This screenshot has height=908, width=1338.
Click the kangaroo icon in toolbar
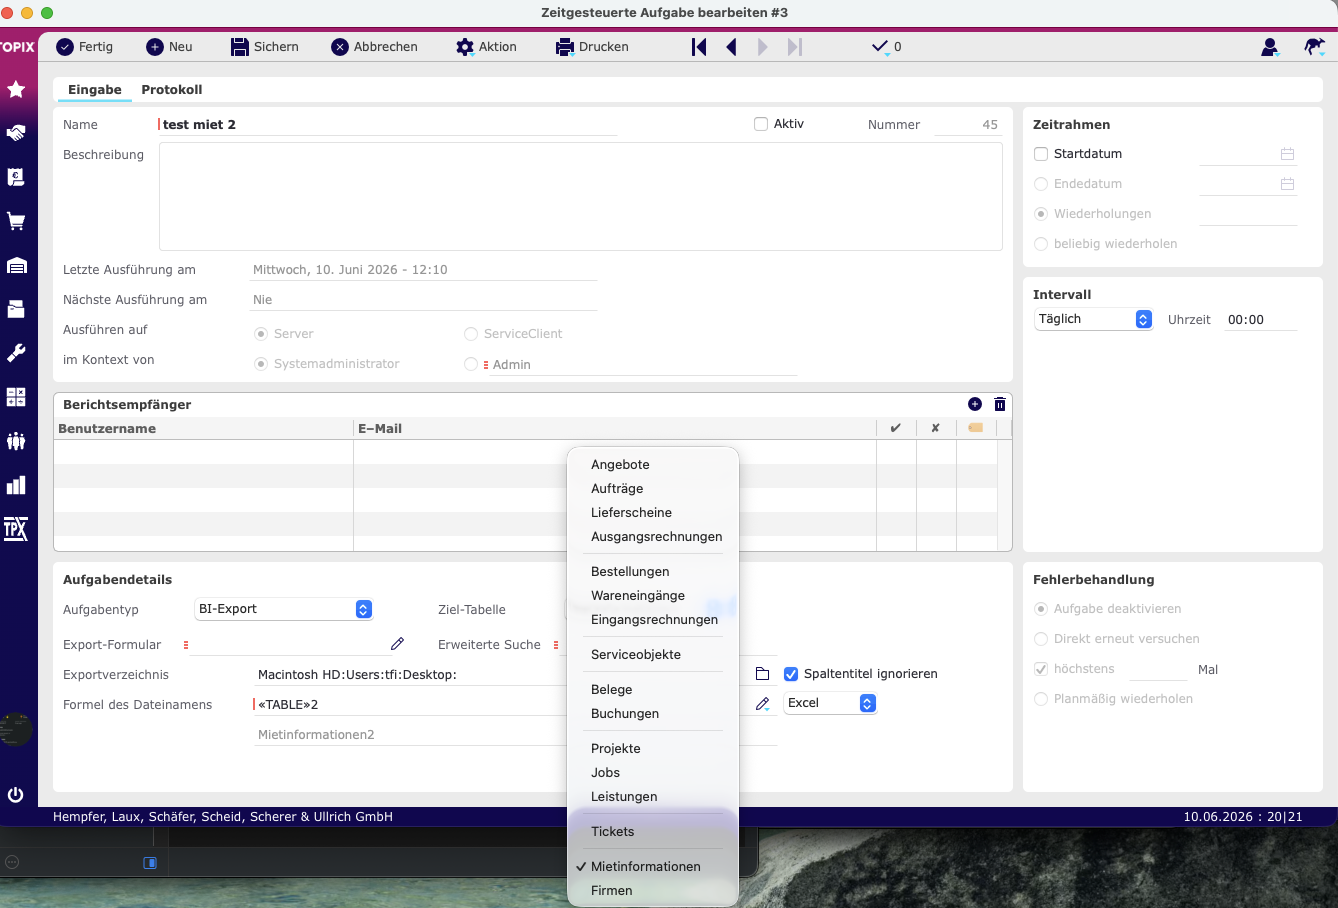click(x=1314, y=47)
